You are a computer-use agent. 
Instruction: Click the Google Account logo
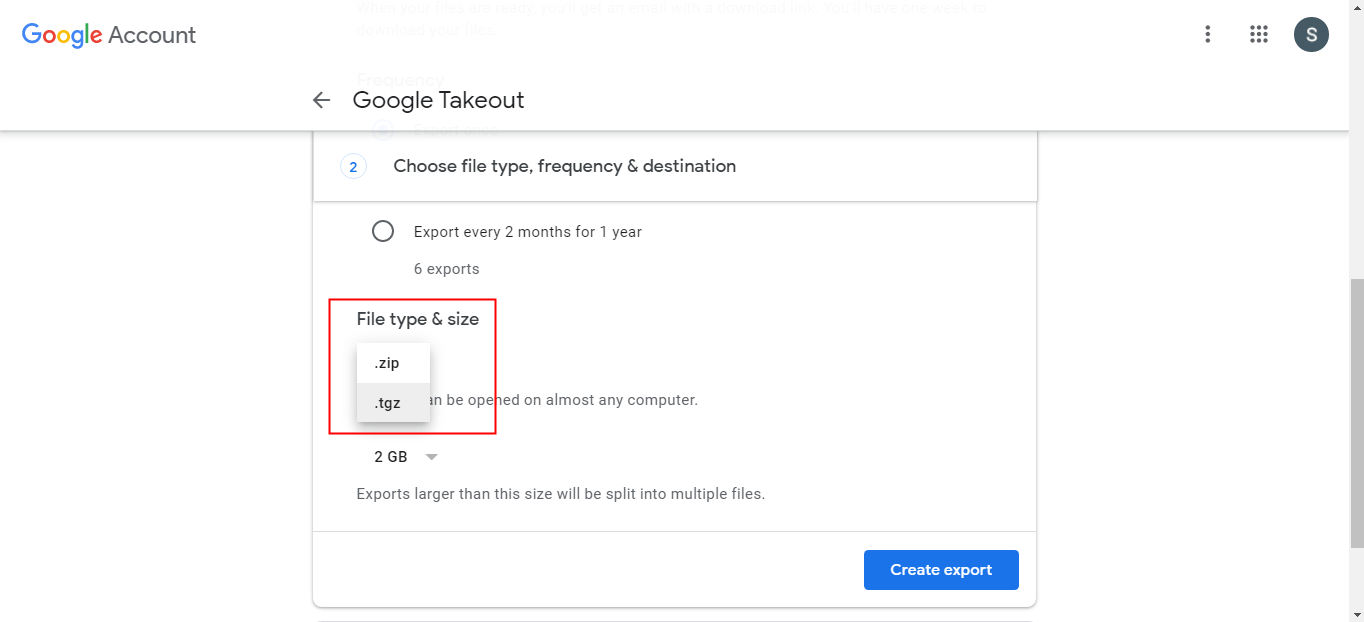tap(109, 35)
